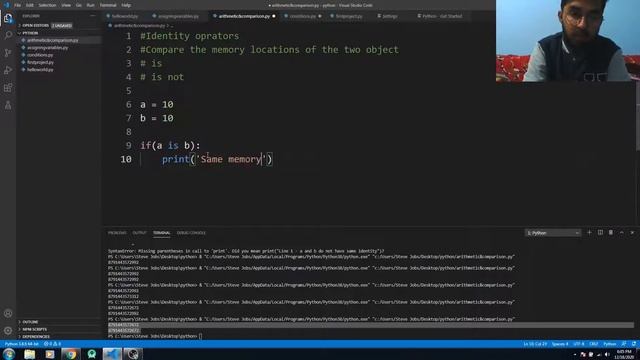Viewport: 640px width, 360px height.
Task: Show the Output panel tab
Action: 139,233
